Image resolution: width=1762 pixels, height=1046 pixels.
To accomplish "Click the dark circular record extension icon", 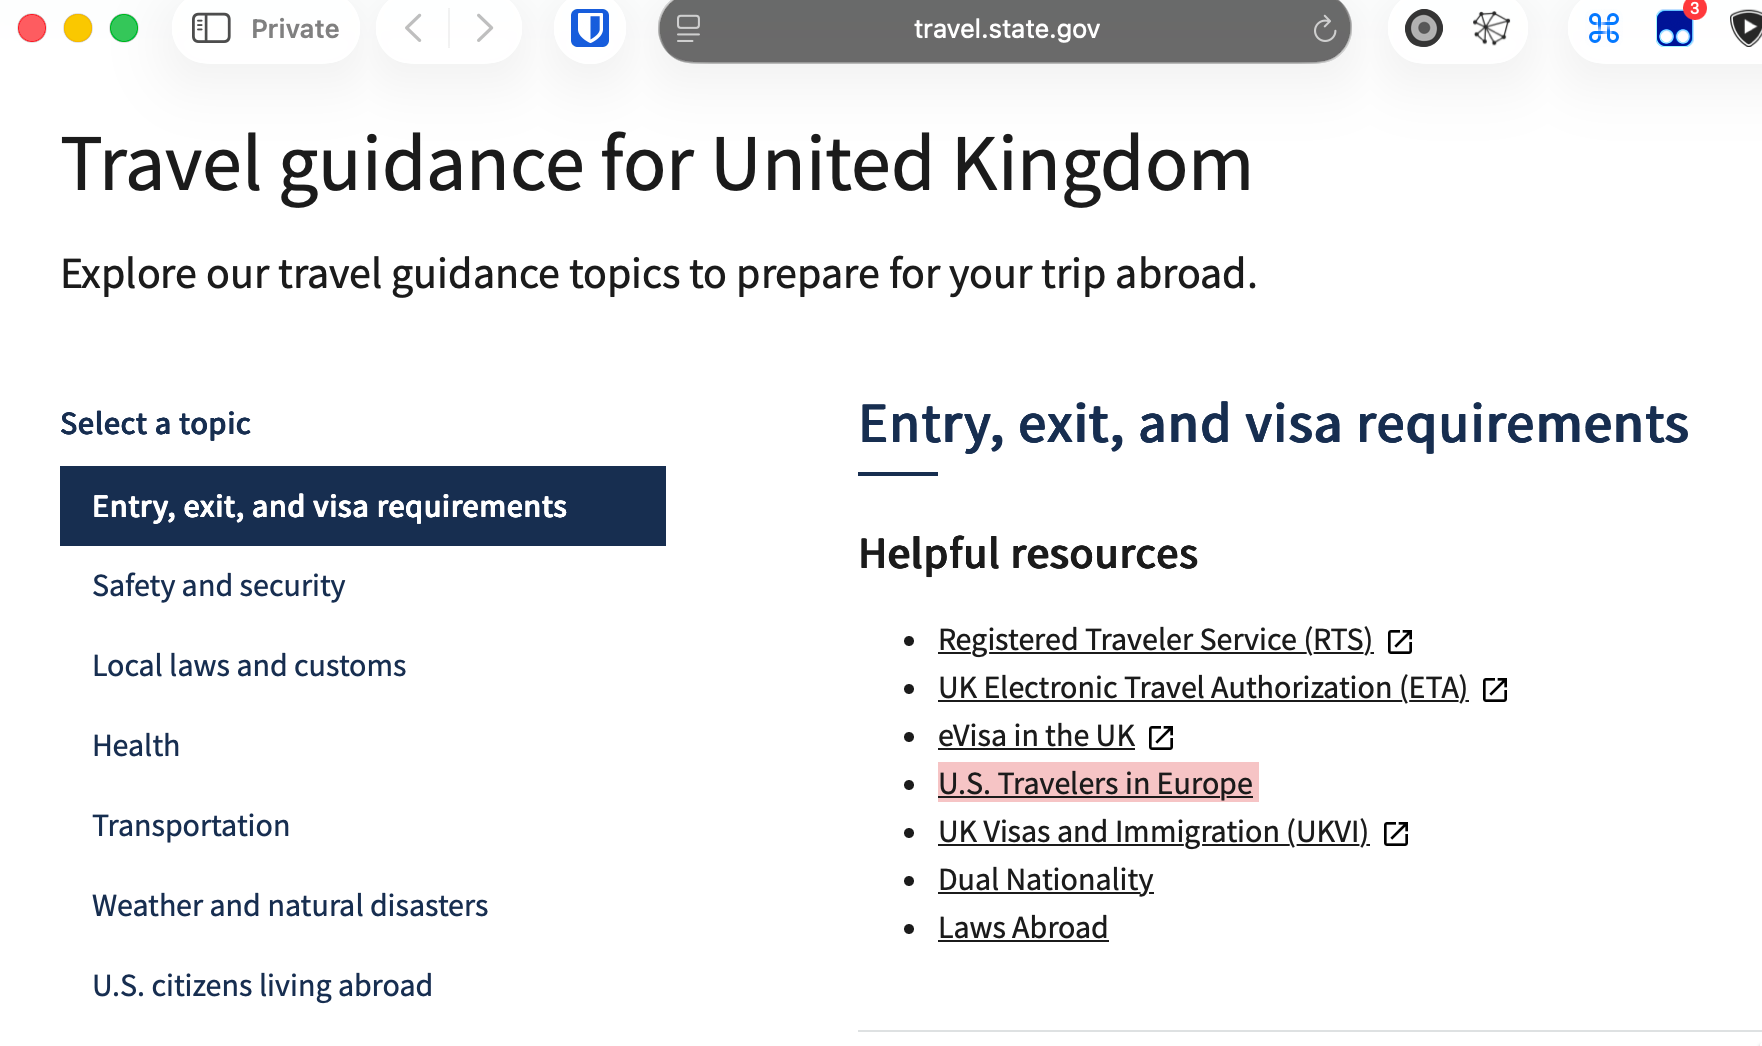I will click(1423, 29).
